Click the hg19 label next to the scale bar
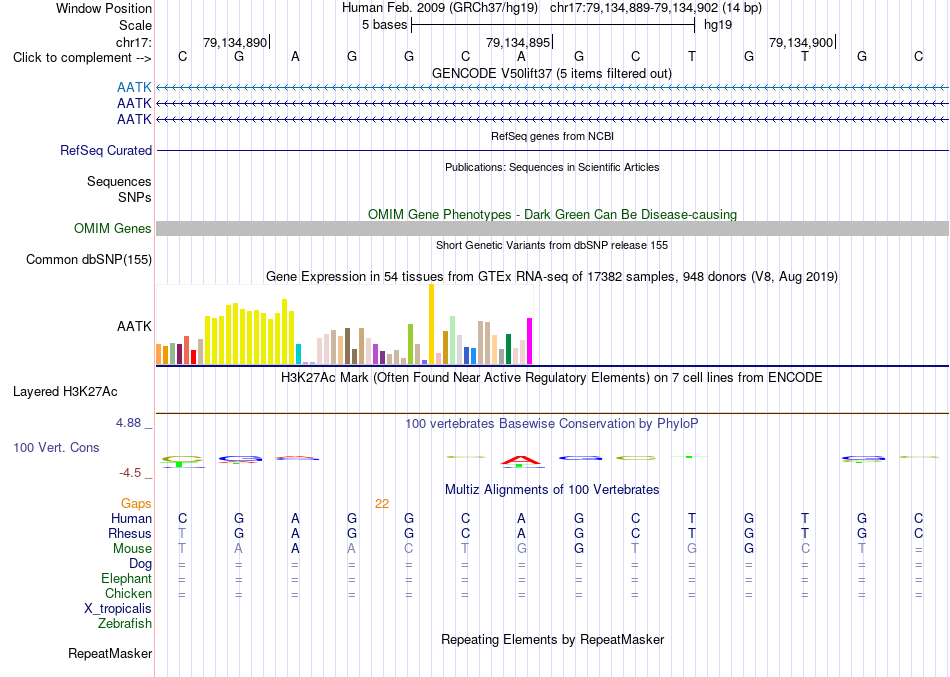The height and width of the screenshot is (677, 950). coord(718,25)
